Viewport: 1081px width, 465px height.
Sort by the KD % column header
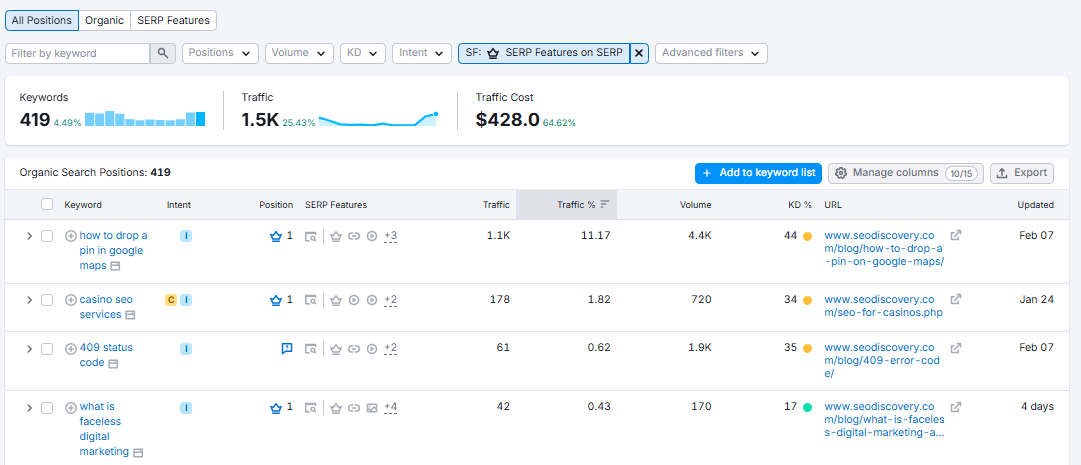(800, 204)
